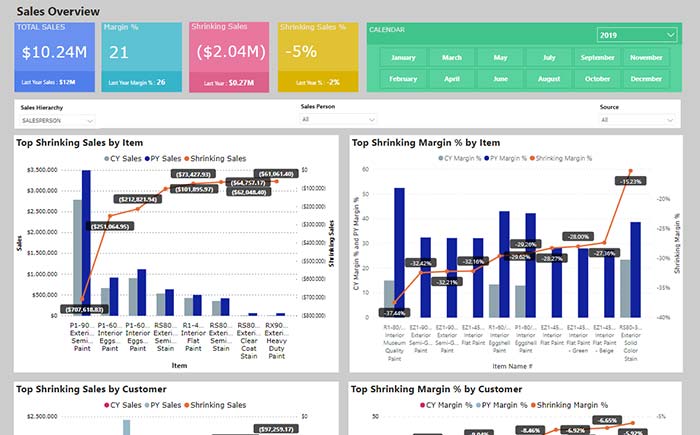Select June in the calendar

(500, 79)
